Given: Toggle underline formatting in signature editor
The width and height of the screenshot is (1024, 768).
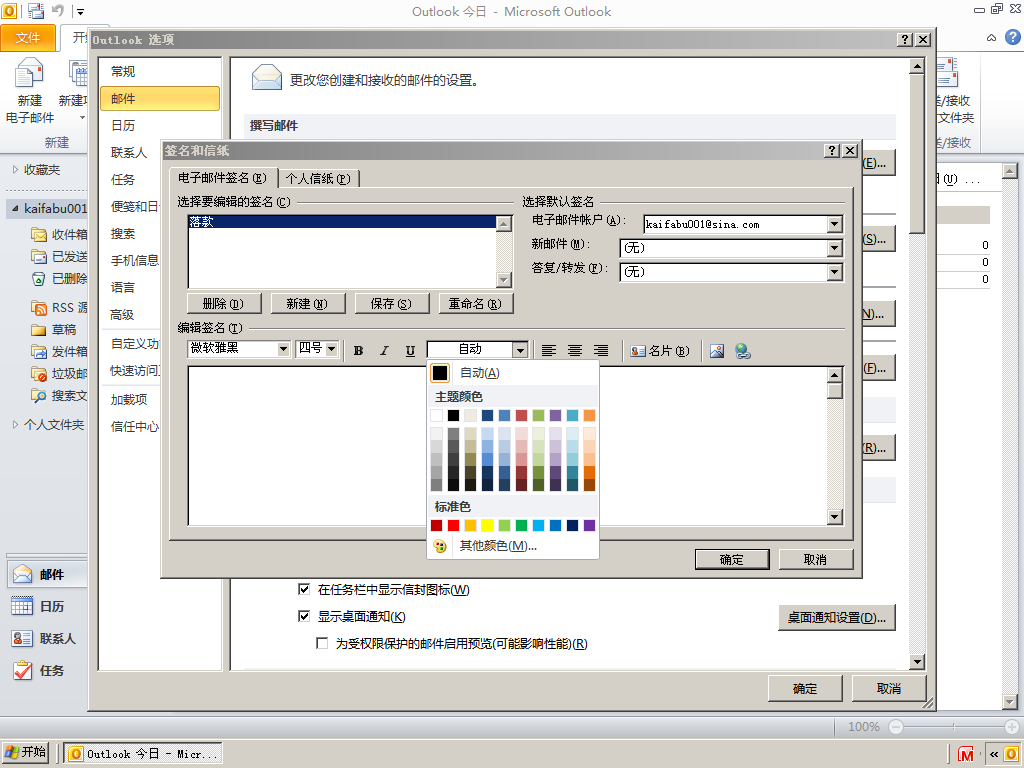Looking at the screenshot, I should (x=410, y=351).
